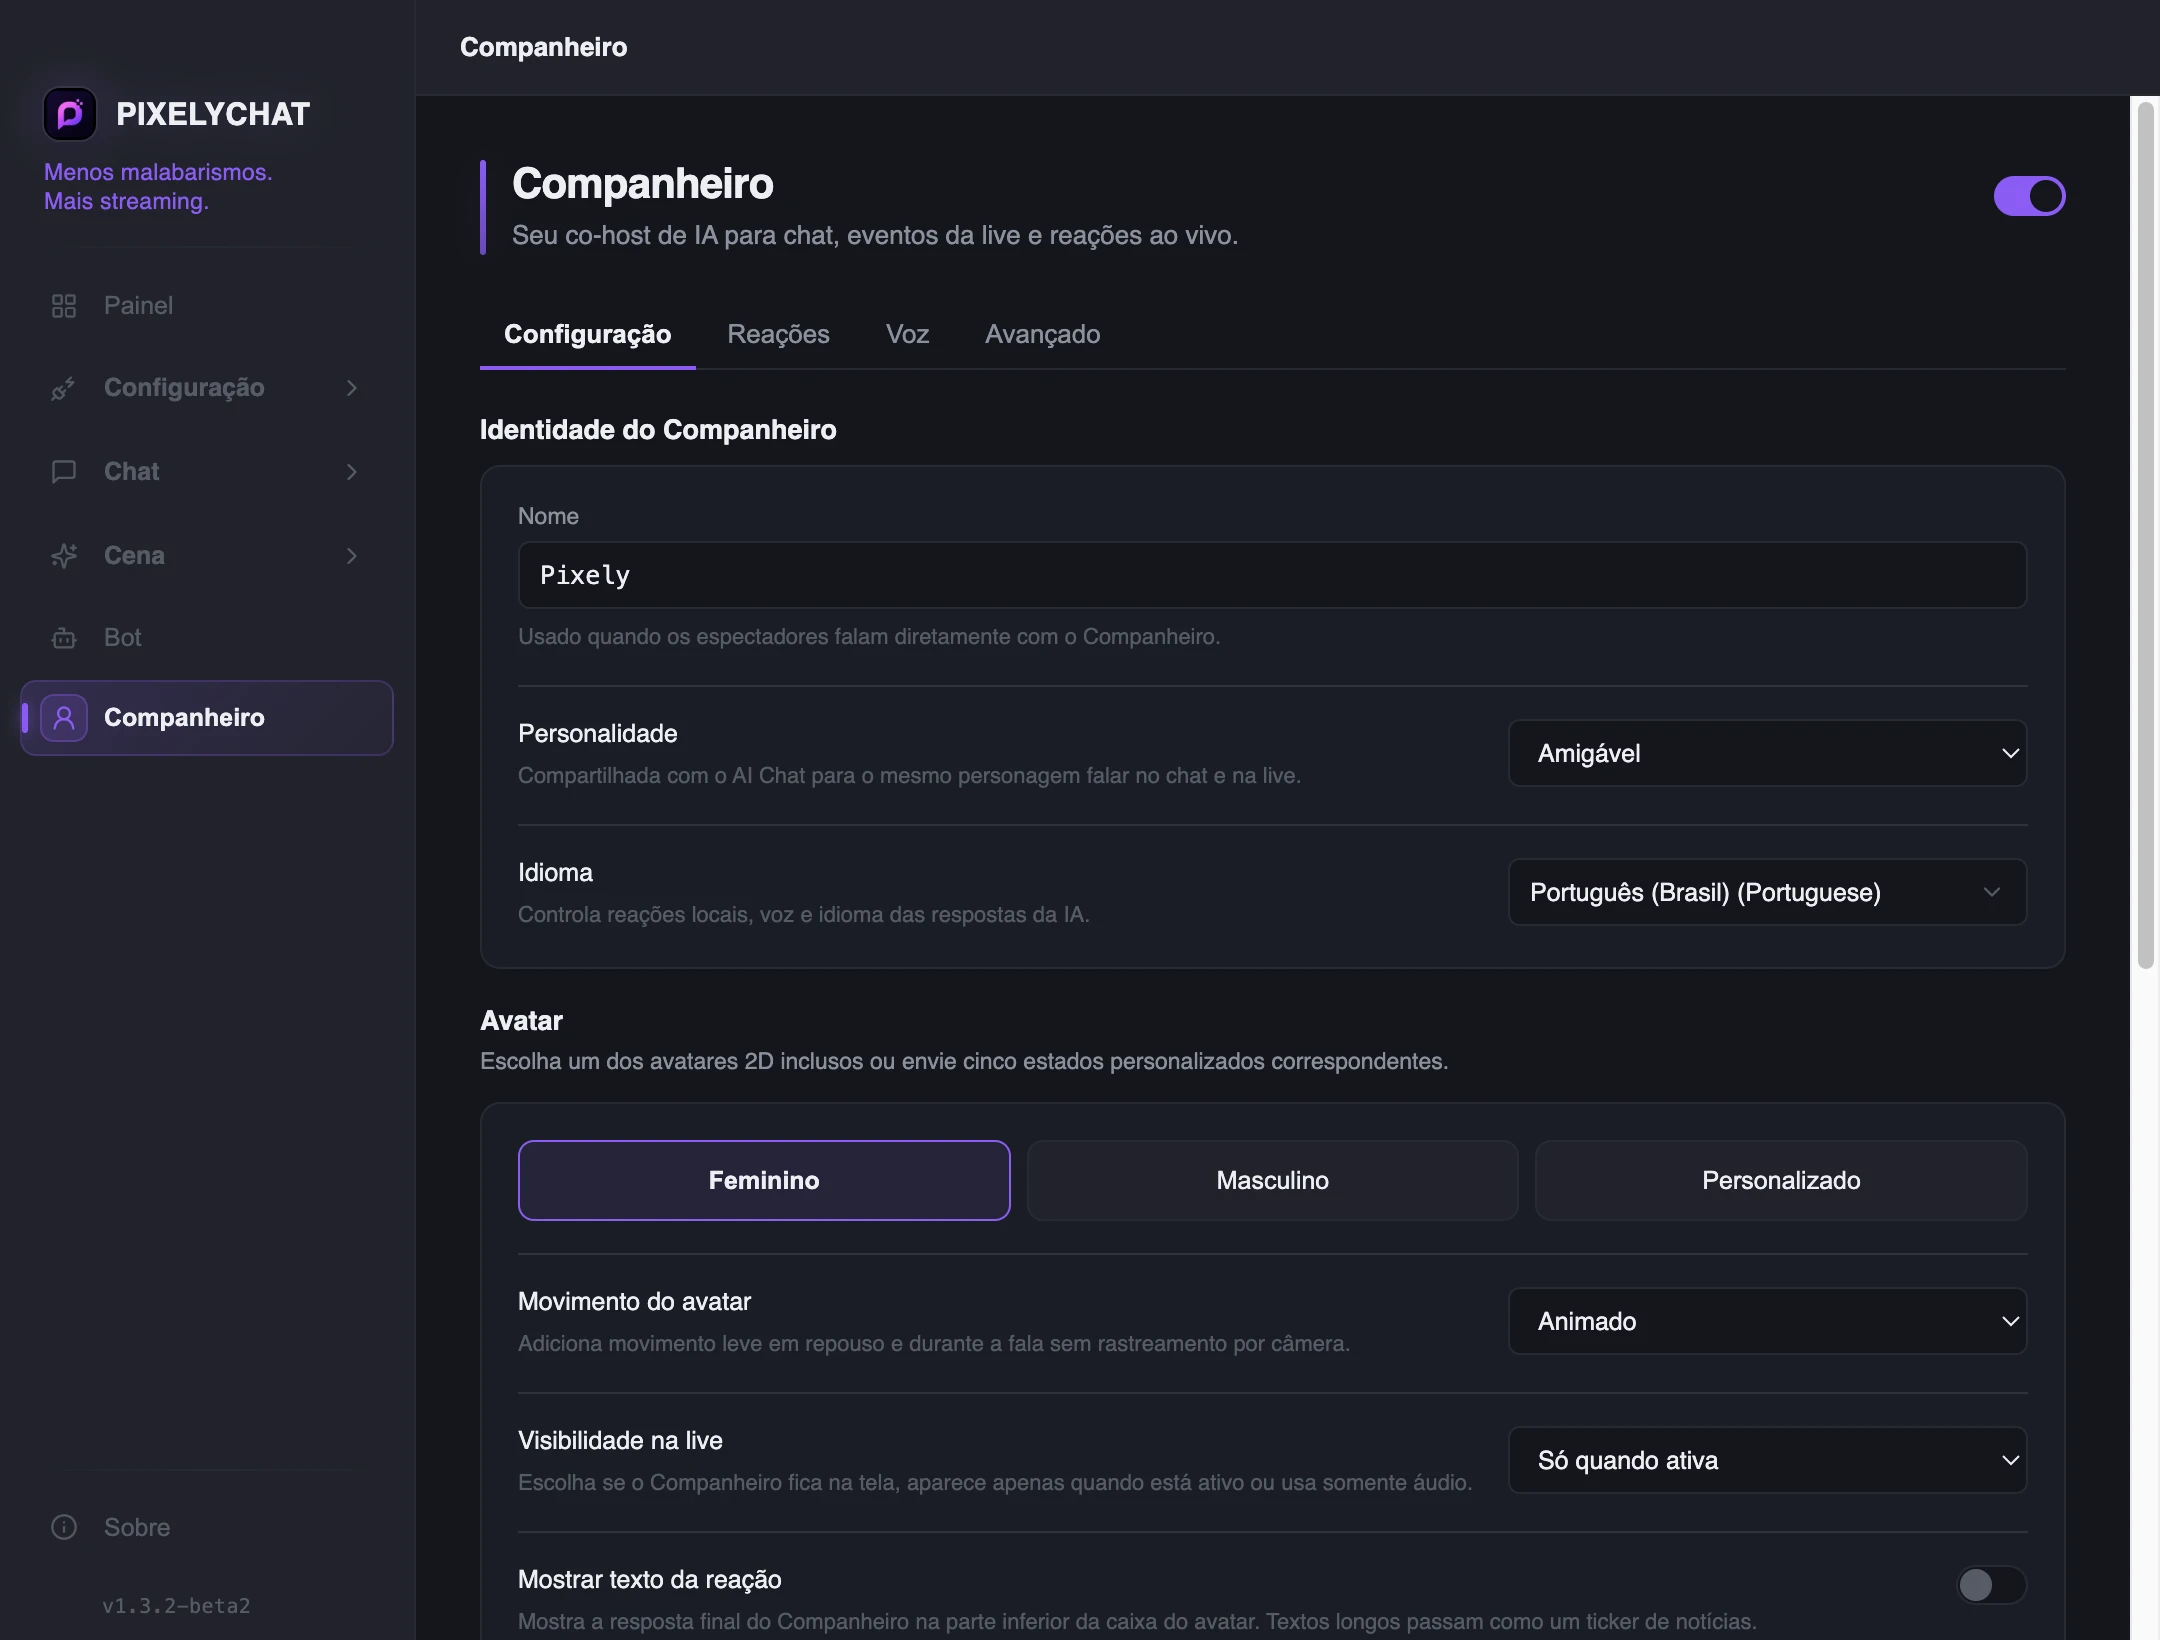The image size is (2160, 1640).
Task: Expand the Cena sidebar chevron
Action: tap(352, 556)
